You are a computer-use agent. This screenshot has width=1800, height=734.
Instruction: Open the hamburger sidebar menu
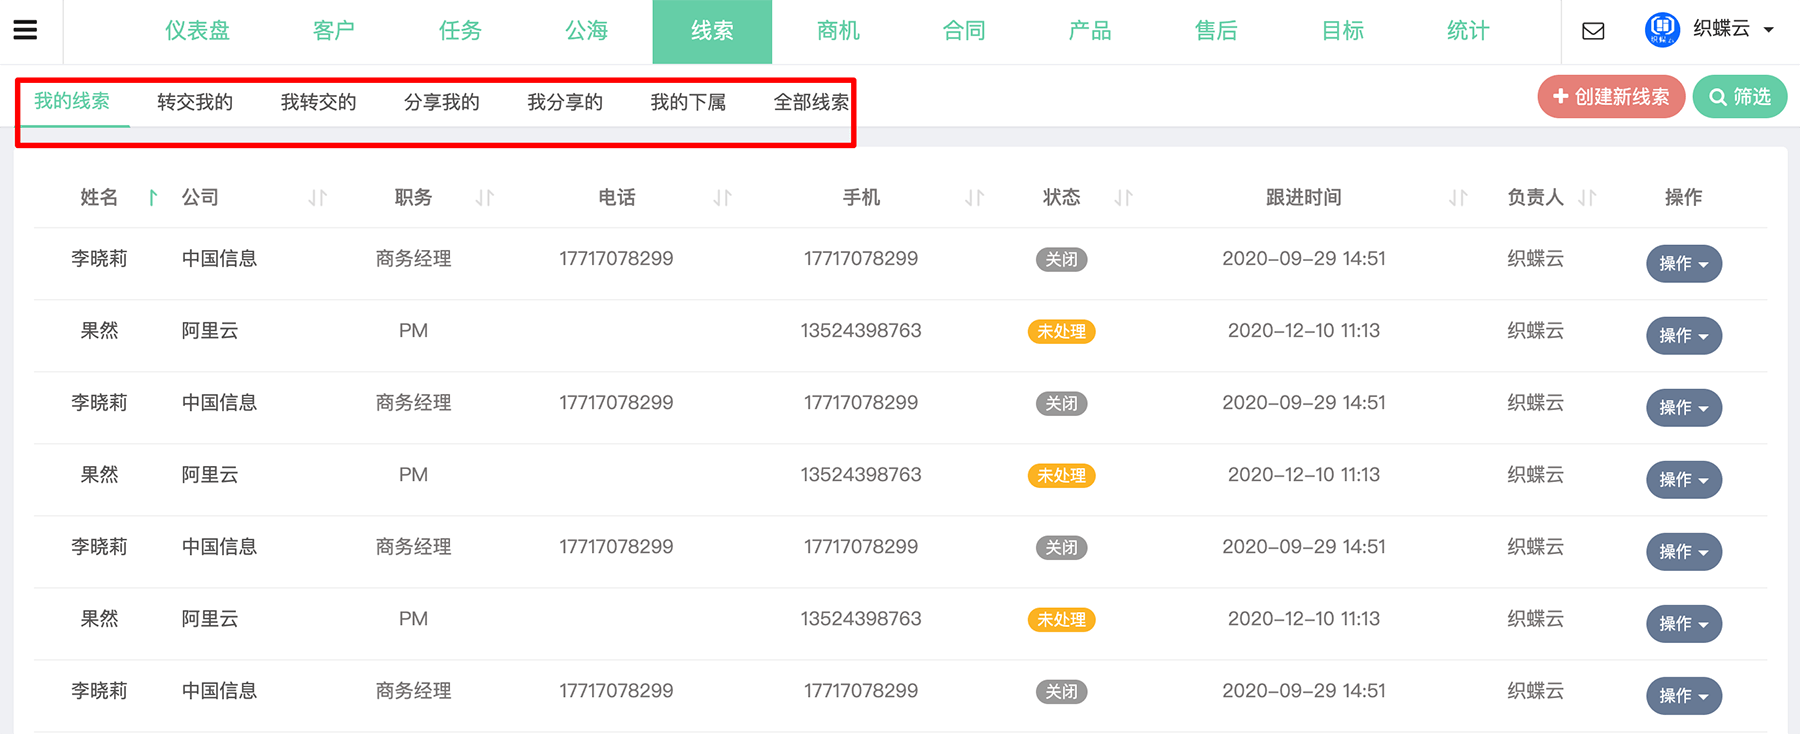click(25, 30)
